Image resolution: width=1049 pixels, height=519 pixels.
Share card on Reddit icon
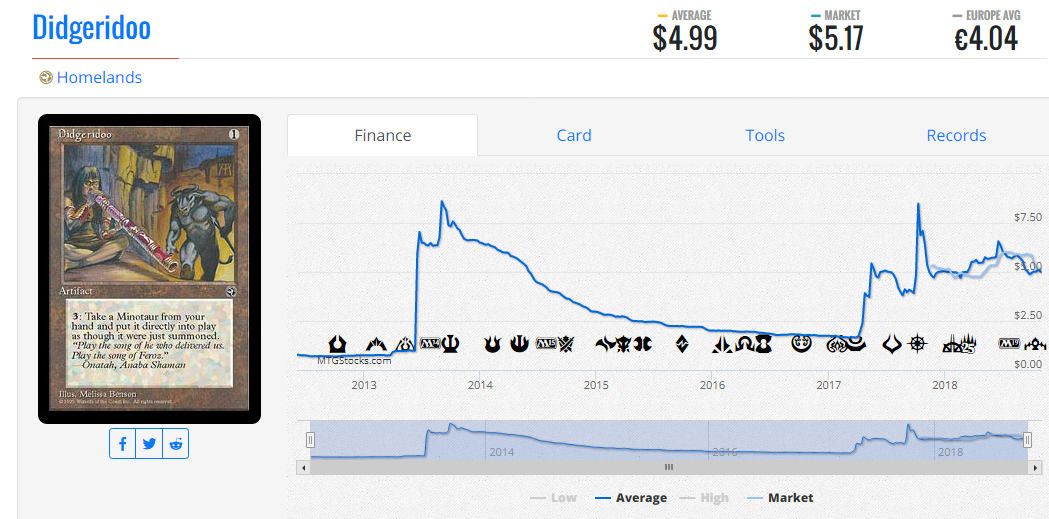175,444
